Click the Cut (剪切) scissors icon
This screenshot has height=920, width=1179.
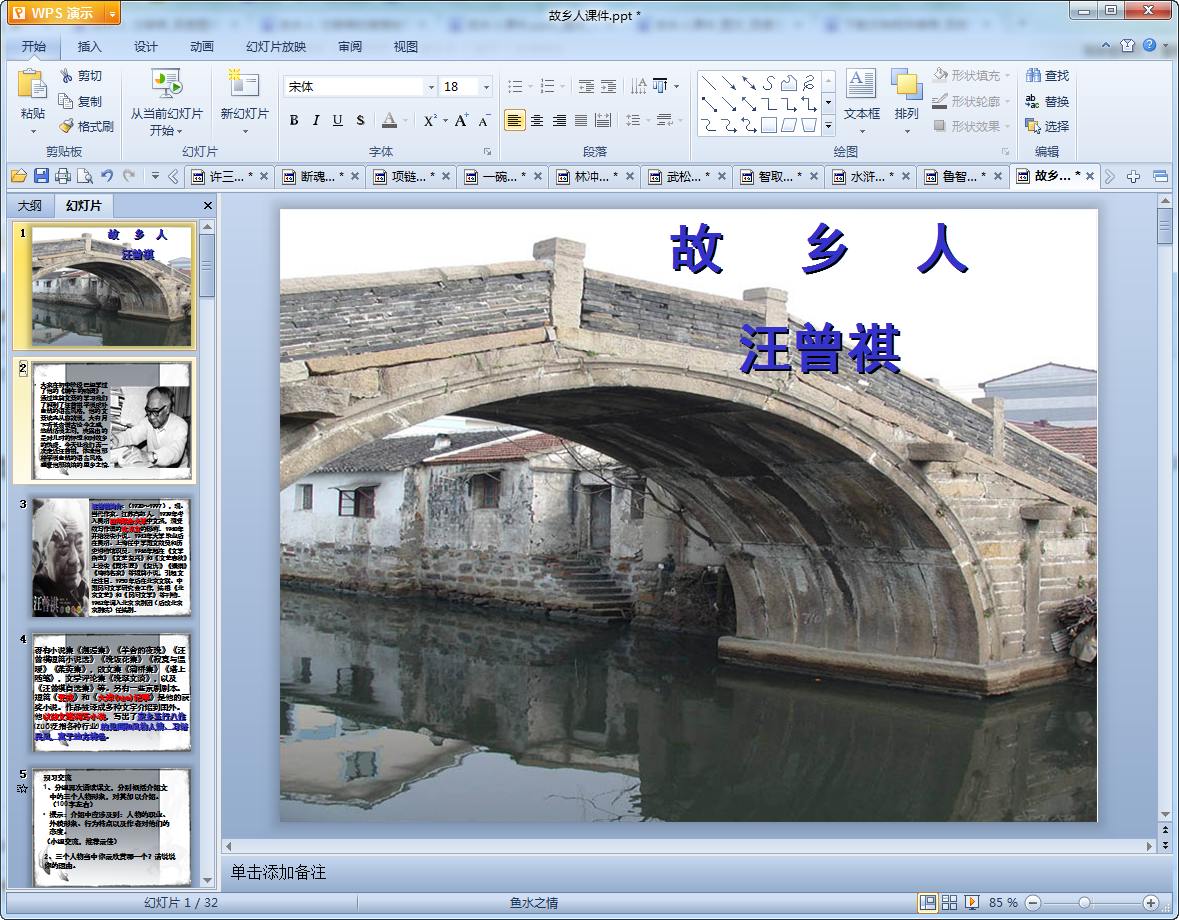66,76
